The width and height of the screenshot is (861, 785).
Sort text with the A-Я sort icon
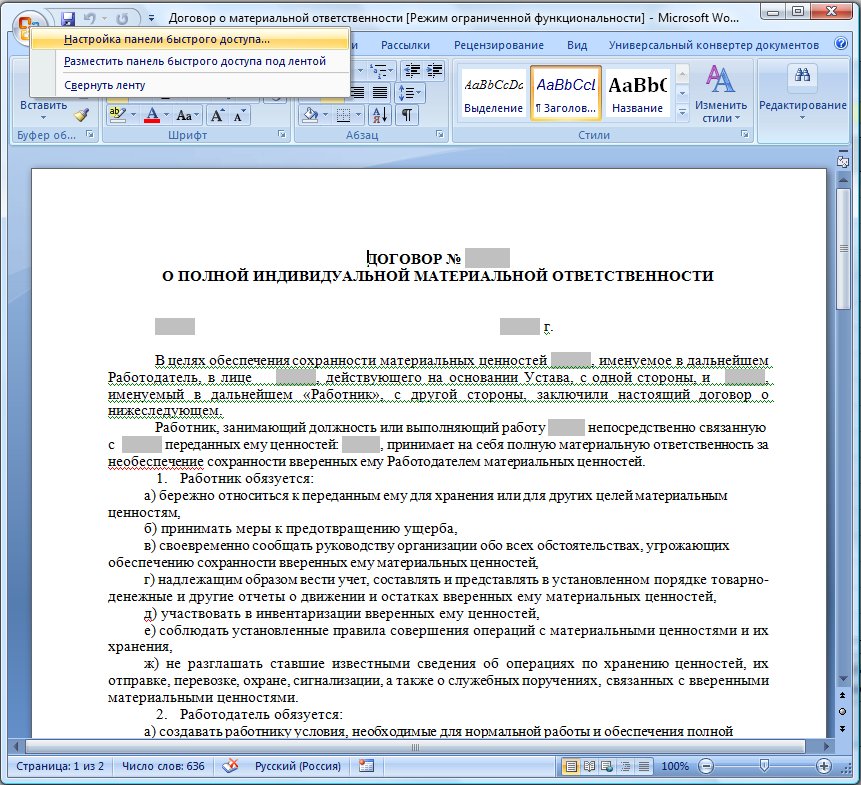click(x=380, y=115)
